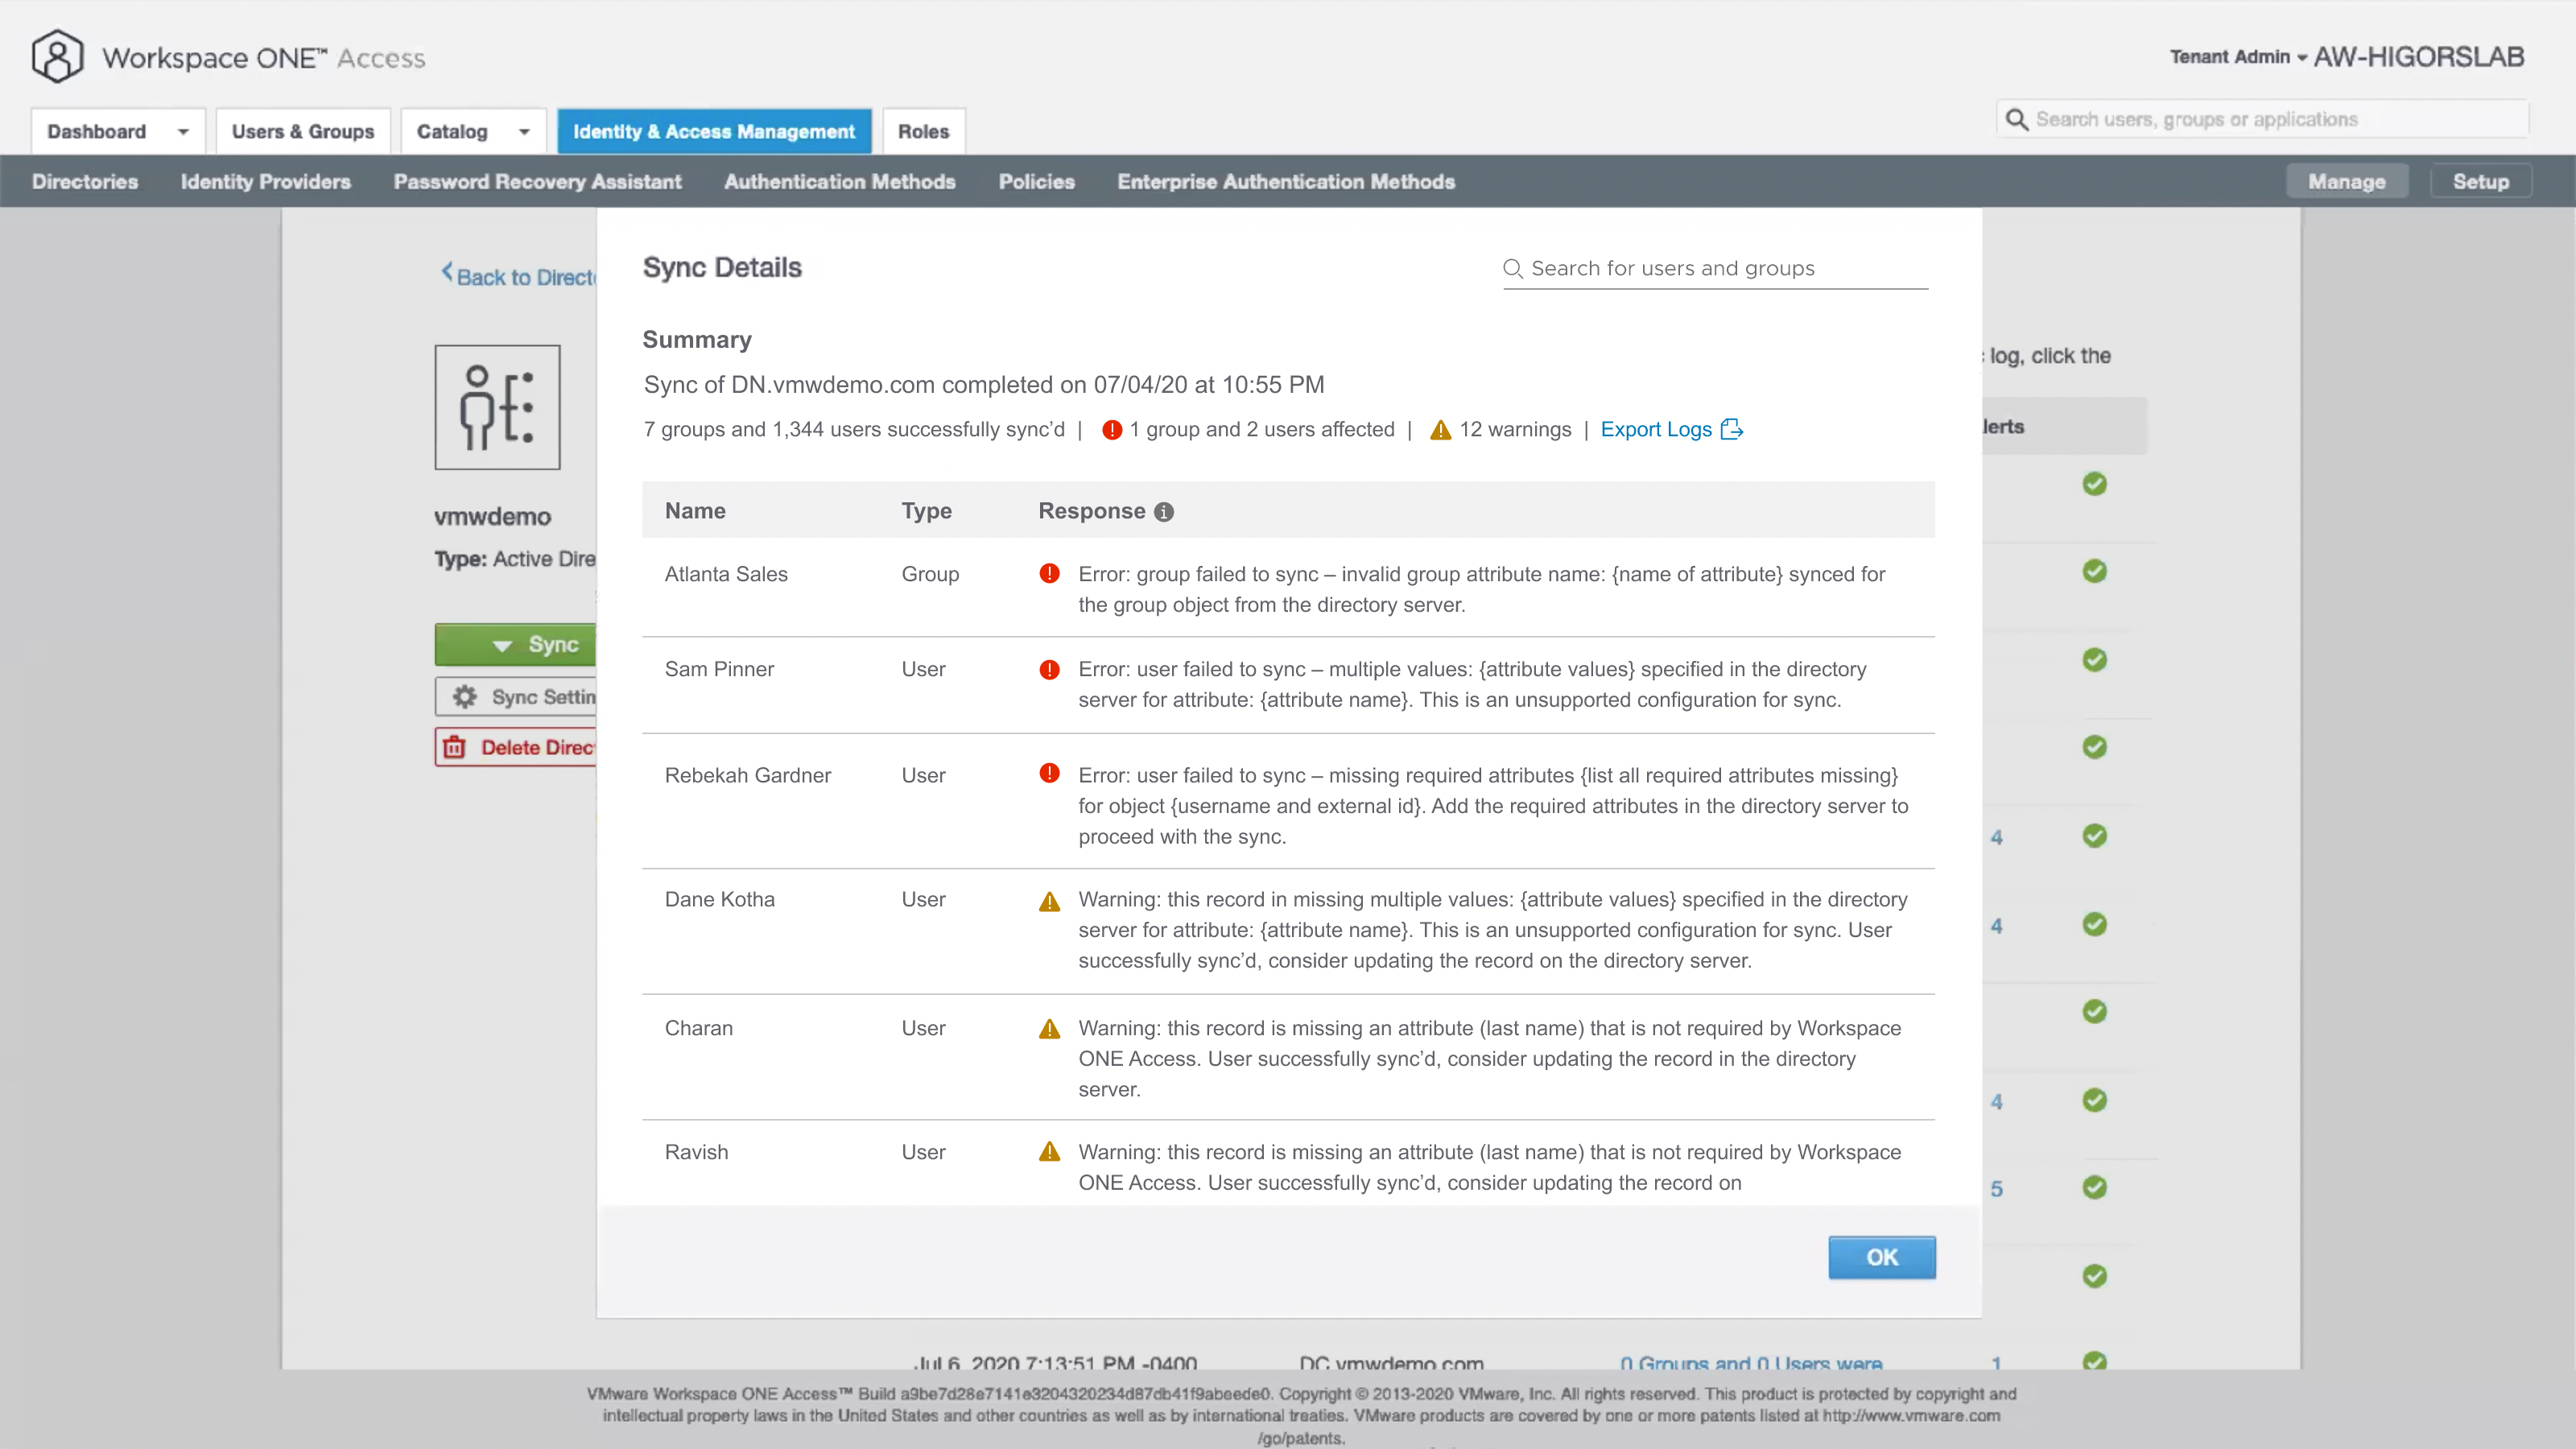
Task: Click the Export Logs link
Action: 1656,429
